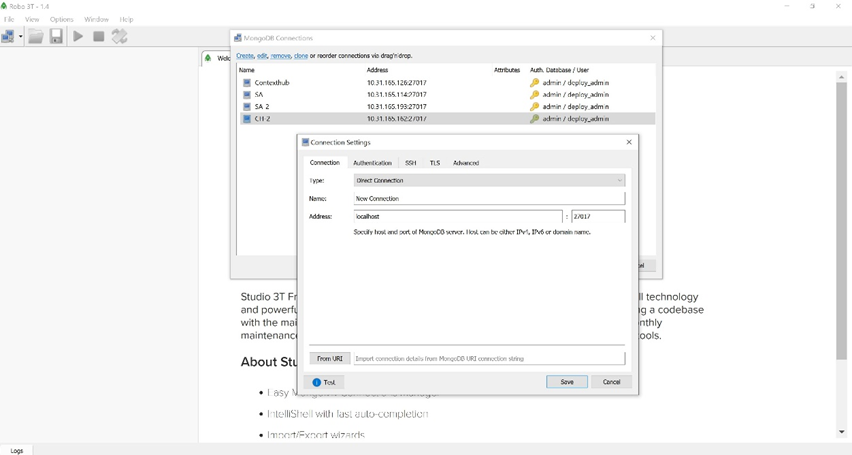This screenshot has width=852, height=455.
Task: Open the connect icon's dropdown arrow
Action: [x=21, y=36]
